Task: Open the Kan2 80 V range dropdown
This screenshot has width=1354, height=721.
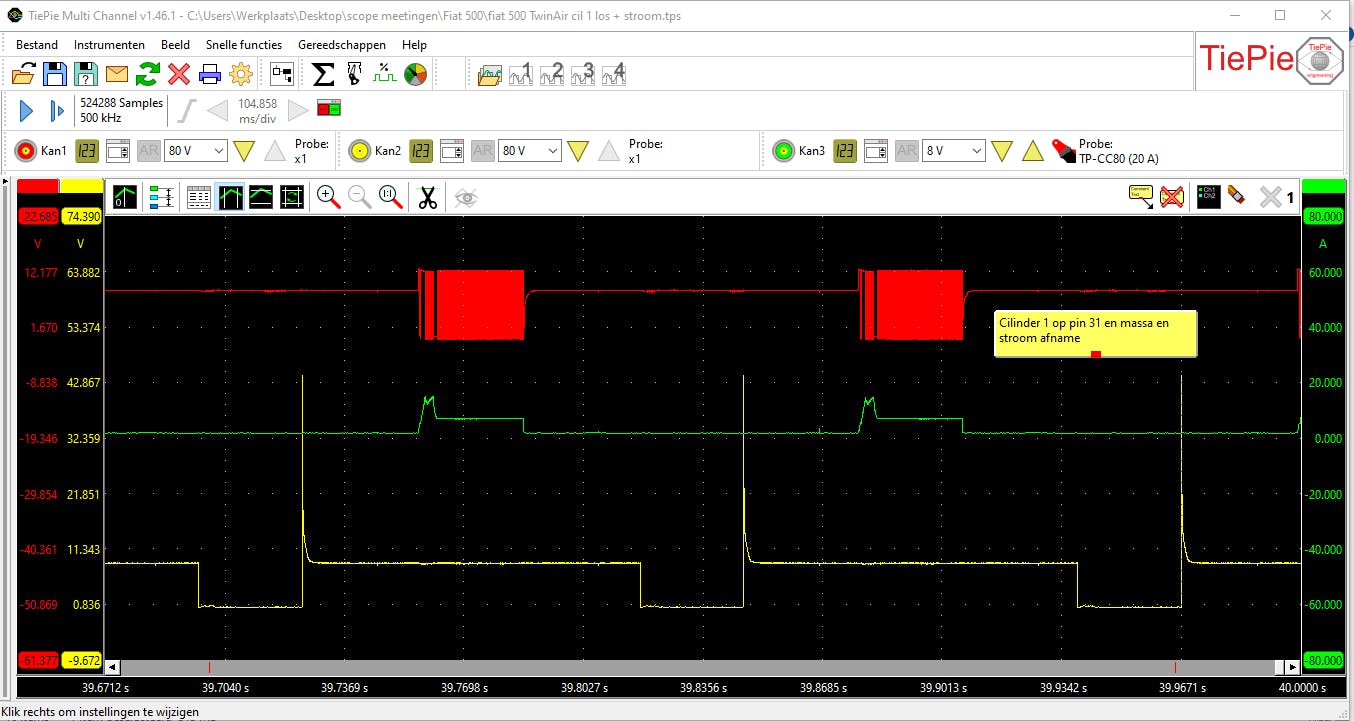Action: point(529,151)
